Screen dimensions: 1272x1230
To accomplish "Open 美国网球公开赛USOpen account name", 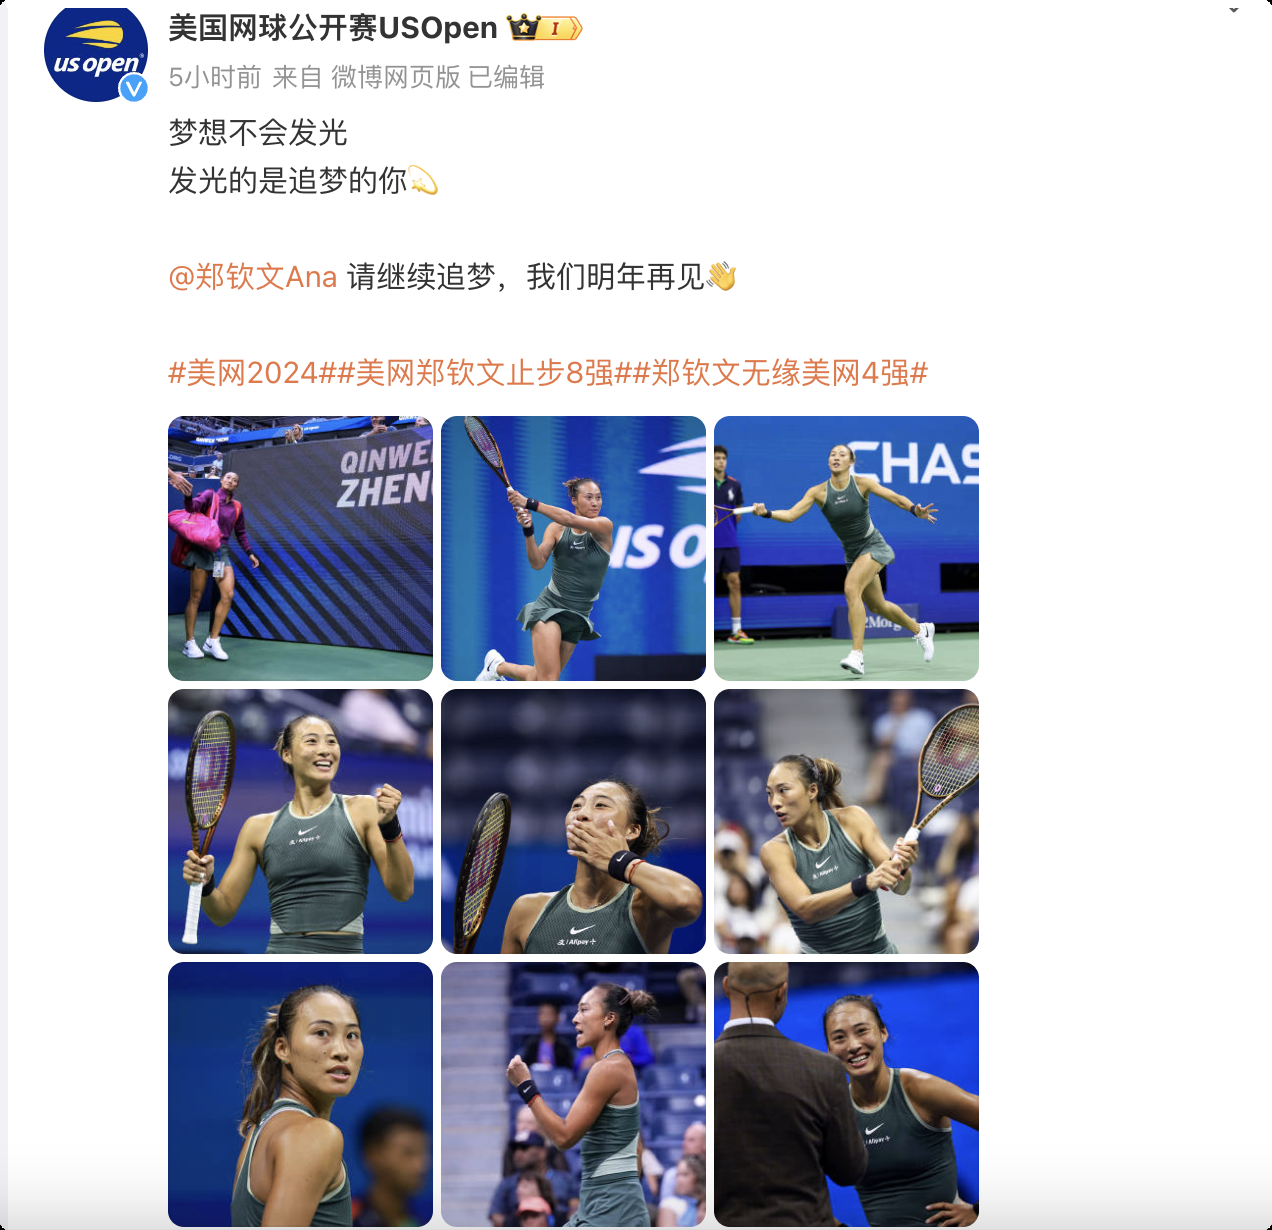I will point(333,28).
